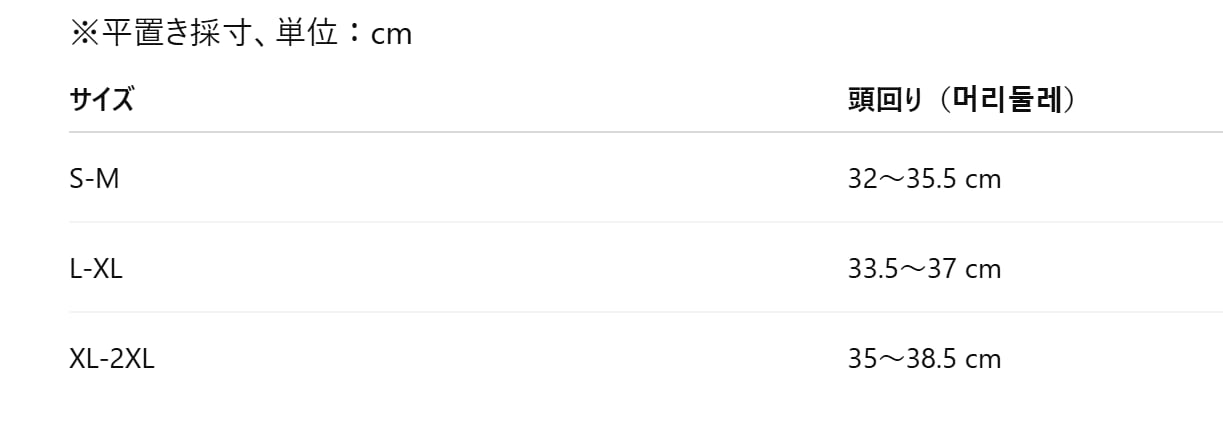Click the "※" mark starting the note
Screen dimensions: 1223x424
coord(81,34)
